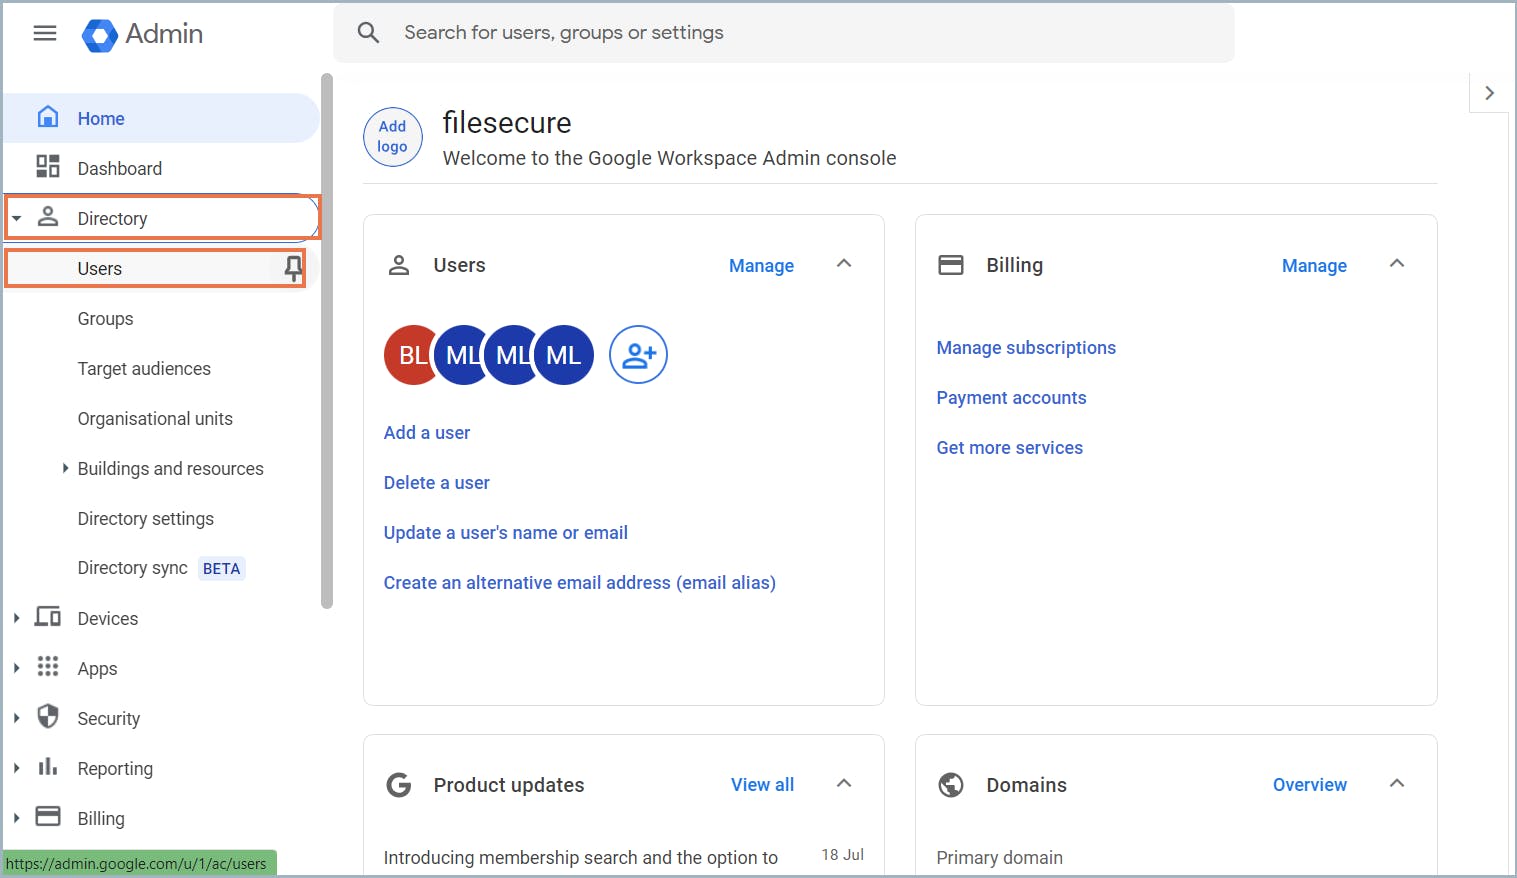This screenshot has height=878, width=1517.
Task: Open Directory settings menu item
Action: point(146,518)
